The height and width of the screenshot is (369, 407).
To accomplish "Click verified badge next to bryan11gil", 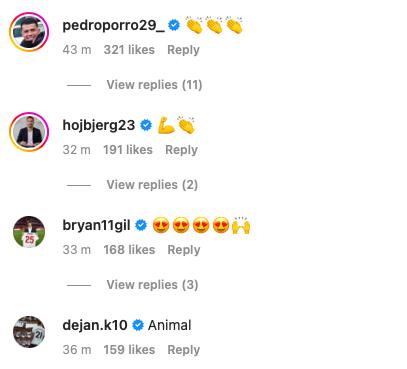I will [x=141, y=225].
